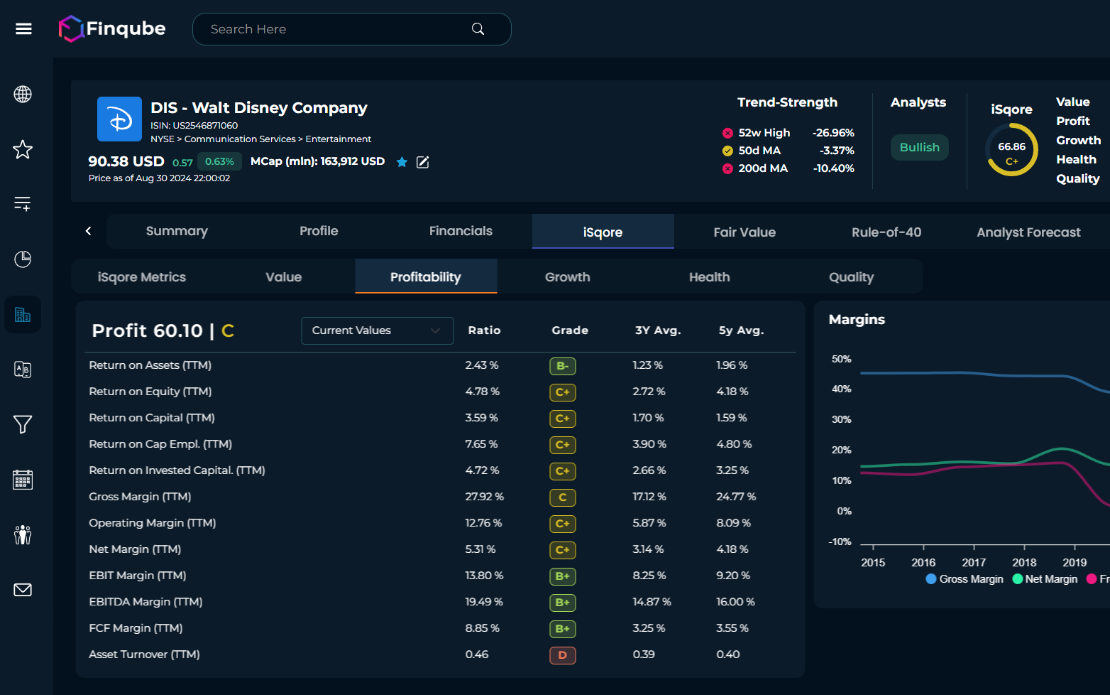1110x695 pixels.
Task: Click the Bullish analysts badge
Action: click(x=920, y=147)
